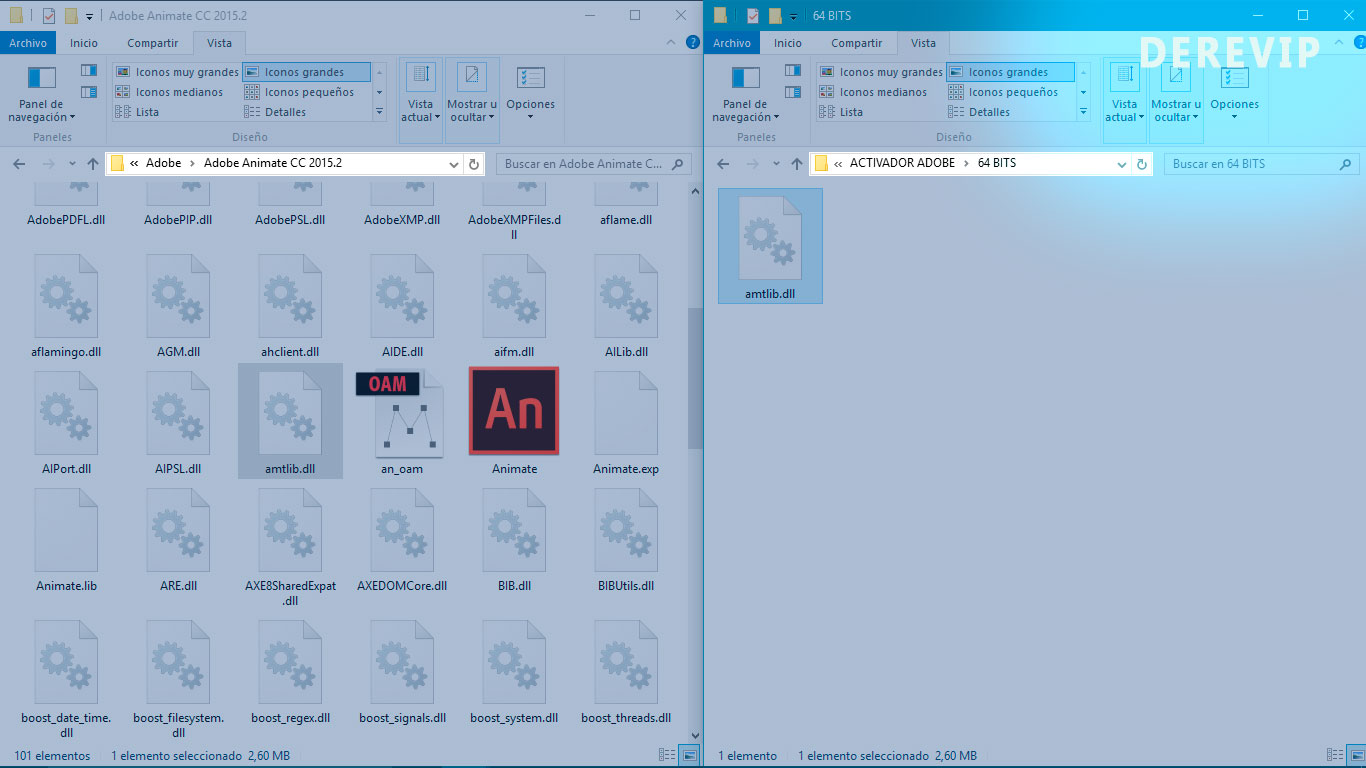Select the BIBUtils.dll file
This screenshot has height=768, width=1366.
tap(626, 540)
